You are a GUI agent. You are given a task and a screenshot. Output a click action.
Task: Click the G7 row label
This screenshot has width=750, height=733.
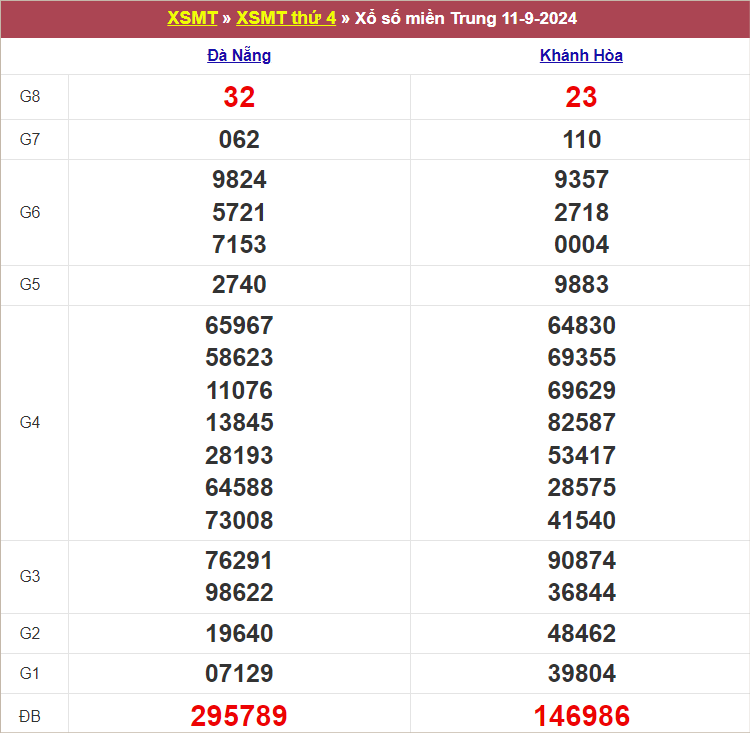click(x=30, y=139)
